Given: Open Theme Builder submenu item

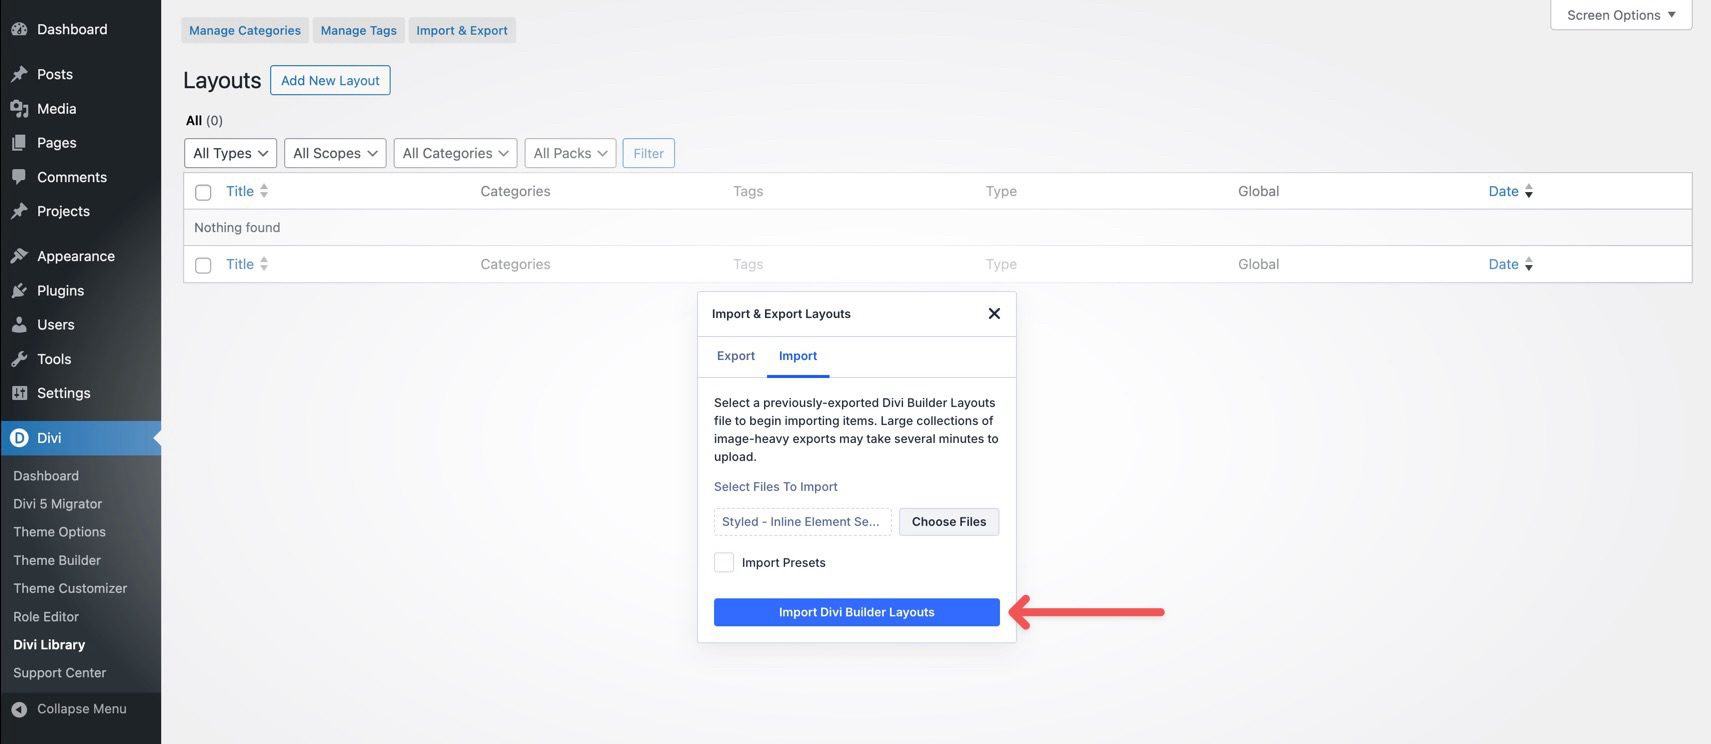Looking at the screenshot, I should (57, 560).
